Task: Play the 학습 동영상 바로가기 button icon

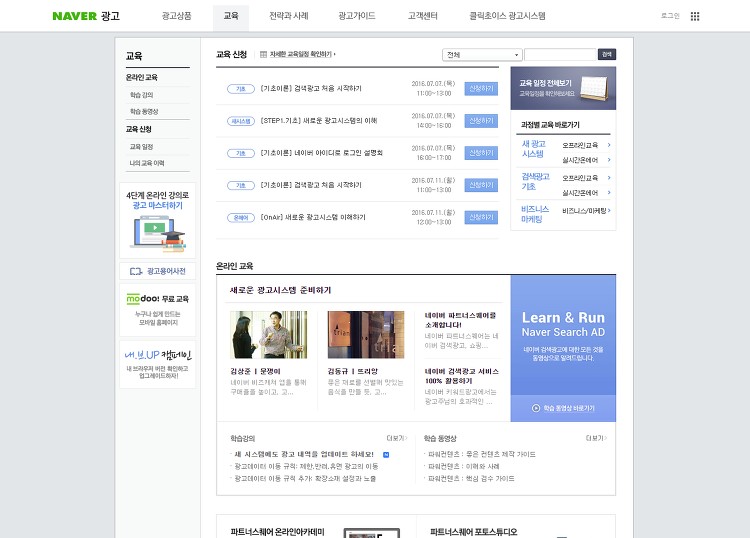Action: click(x=536, y=408)
